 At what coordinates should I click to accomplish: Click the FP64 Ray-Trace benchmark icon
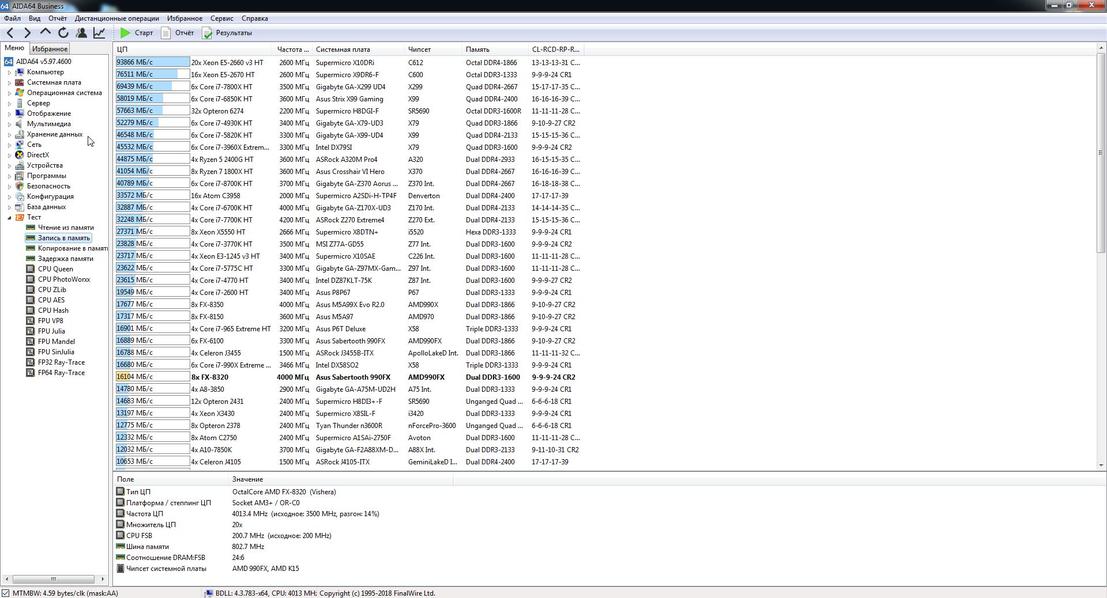pyautogui.click(x=30, y=372)
